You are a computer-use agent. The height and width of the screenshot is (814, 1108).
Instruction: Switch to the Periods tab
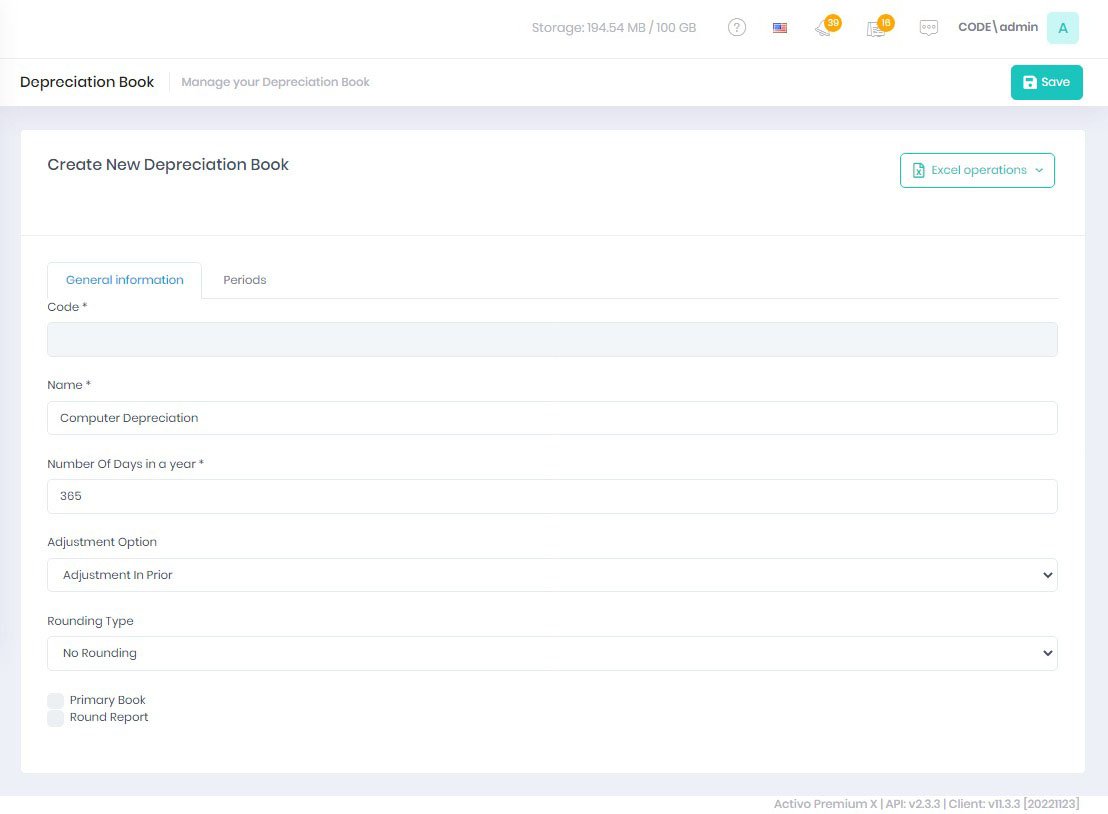[244, 280]
